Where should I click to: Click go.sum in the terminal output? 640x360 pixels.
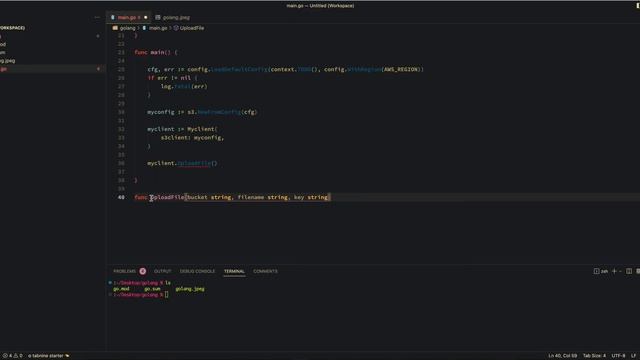(152, 289)
